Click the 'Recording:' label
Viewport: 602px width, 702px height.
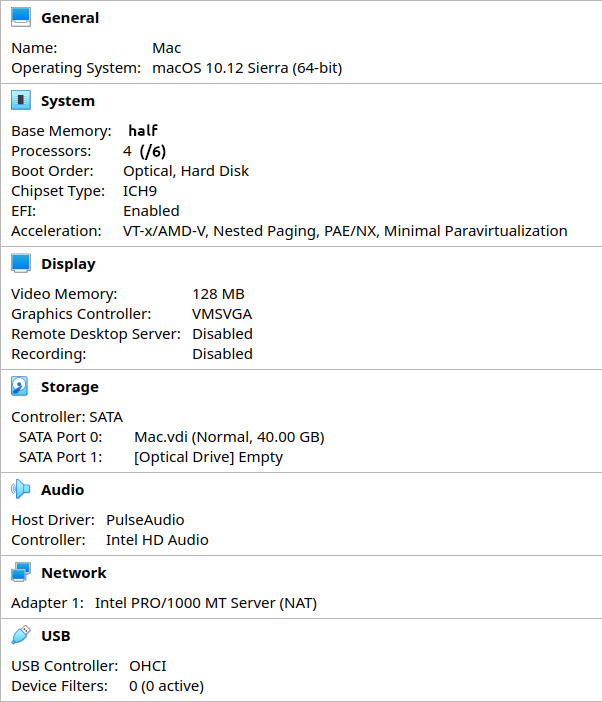coord(49,354)
